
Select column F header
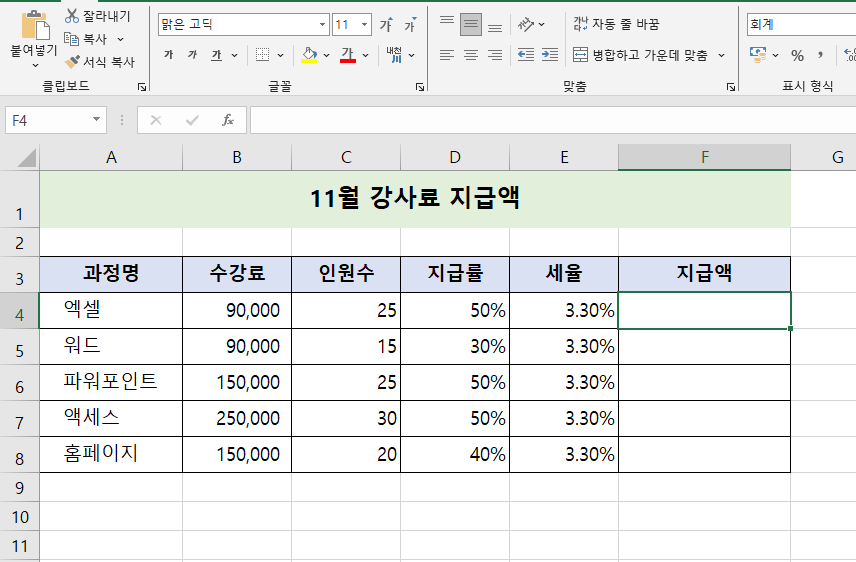click(704, 157)
